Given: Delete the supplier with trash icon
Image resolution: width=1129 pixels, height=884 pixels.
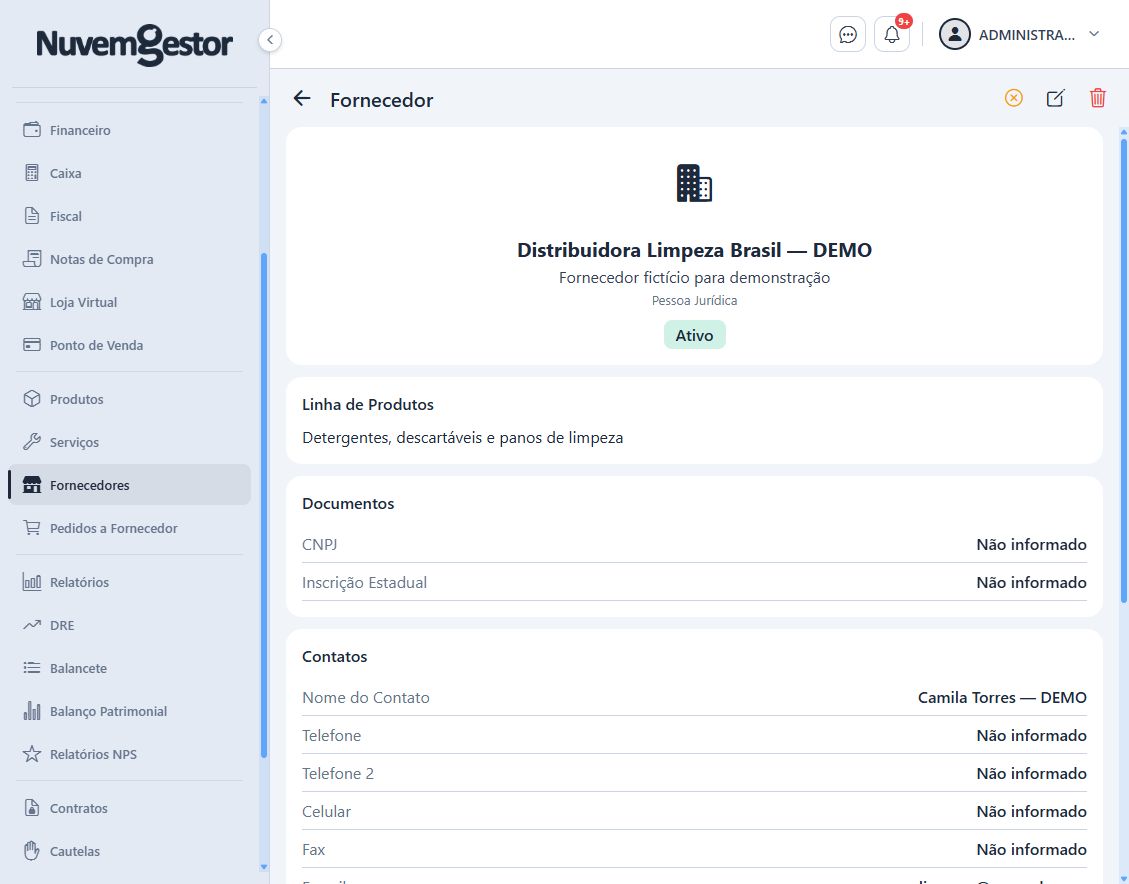Looking at the screenshot, I should (1097, 98).
